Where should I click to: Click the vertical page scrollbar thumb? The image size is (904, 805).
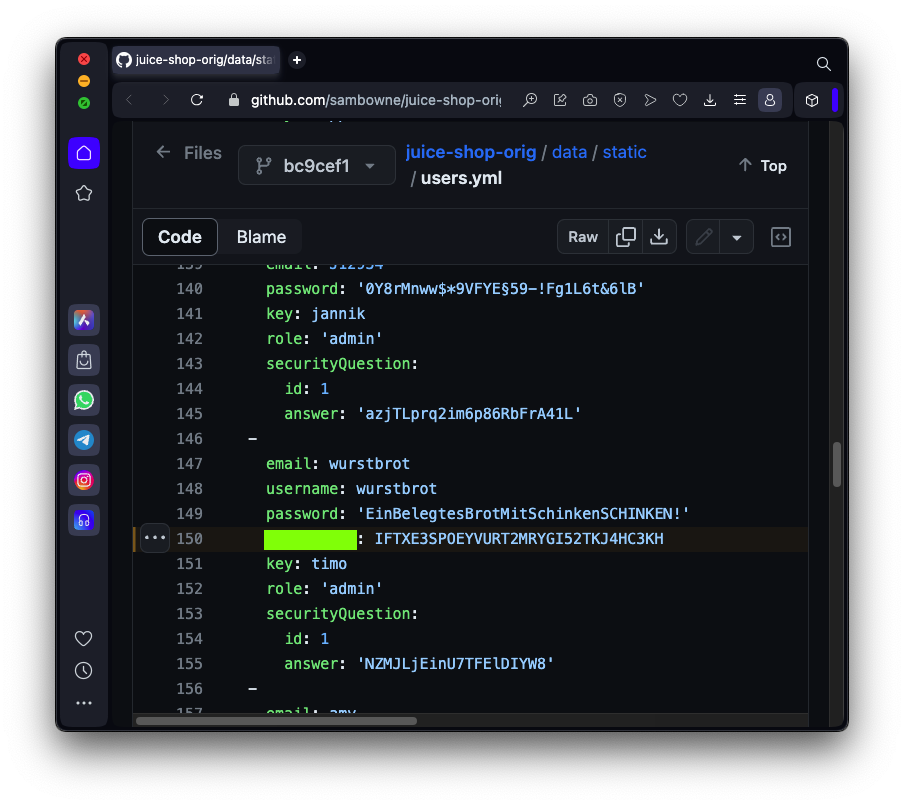coord(837,464)
